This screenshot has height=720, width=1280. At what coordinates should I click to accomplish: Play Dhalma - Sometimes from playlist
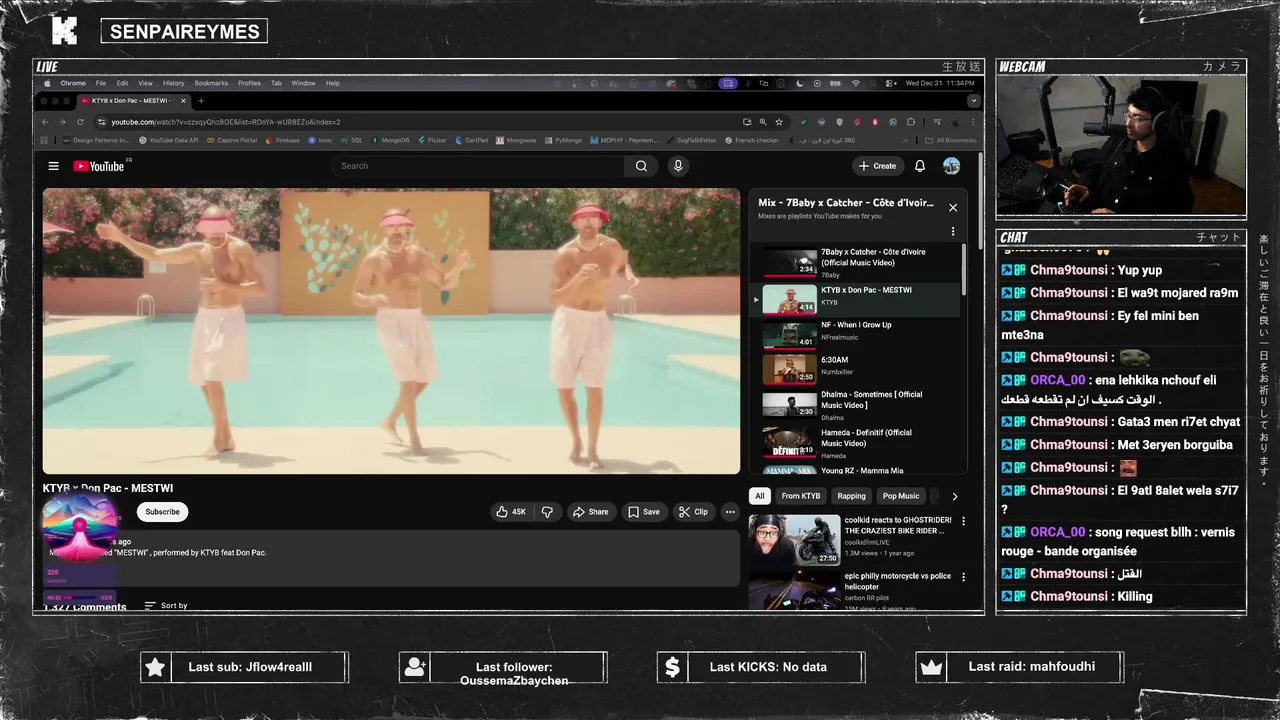(855, 405)
